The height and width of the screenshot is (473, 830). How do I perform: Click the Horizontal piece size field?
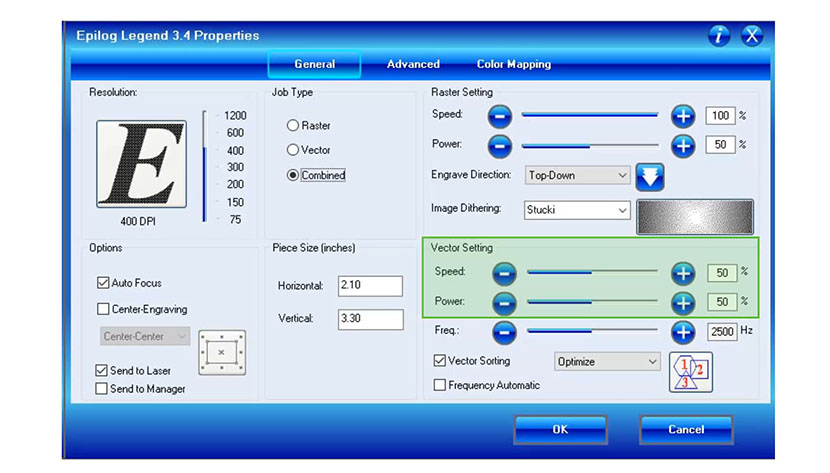(370, 286)
